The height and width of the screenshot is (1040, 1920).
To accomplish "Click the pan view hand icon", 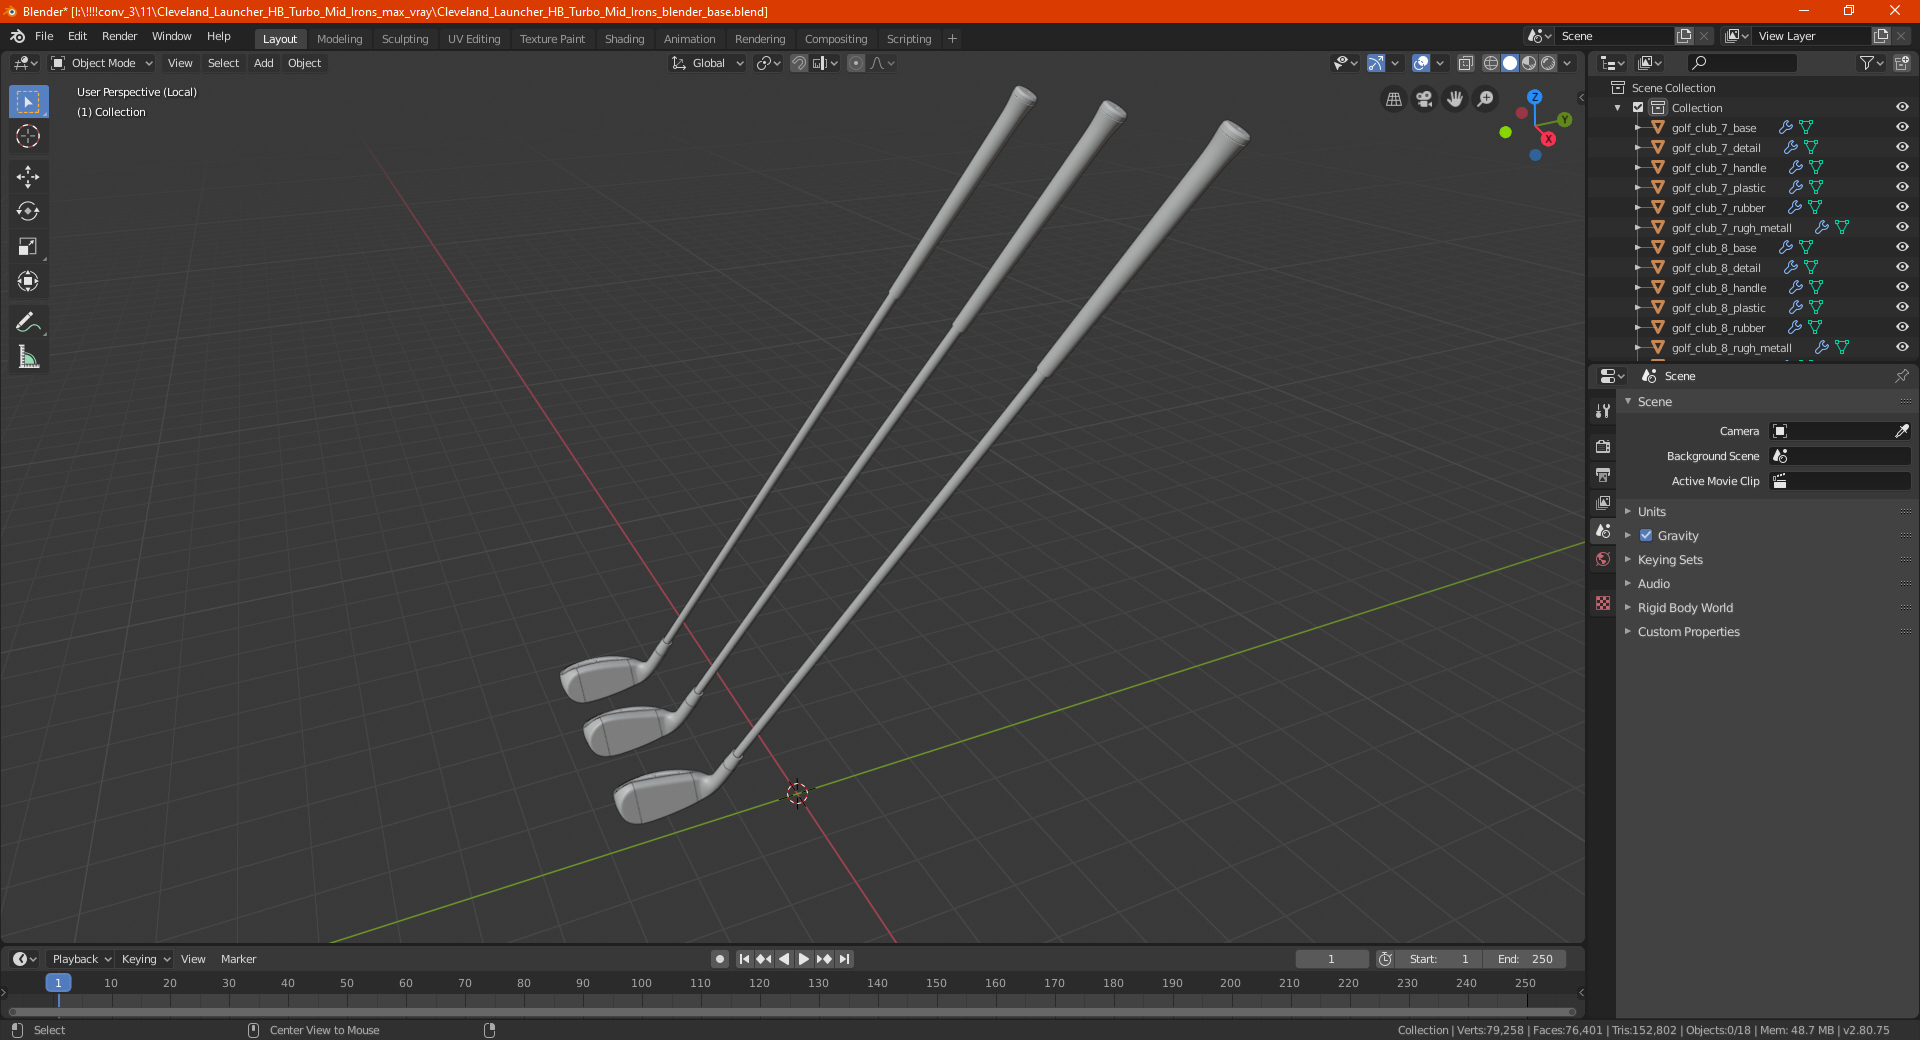I will 1455,99.
